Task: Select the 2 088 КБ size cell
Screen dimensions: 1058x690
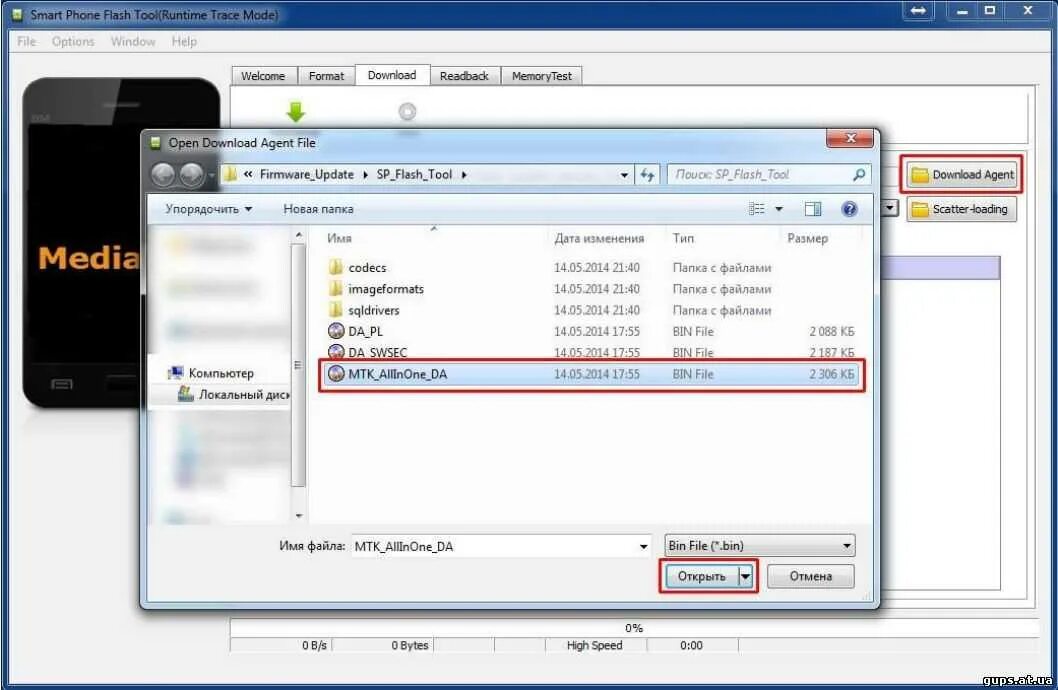Action: point(831,331)
